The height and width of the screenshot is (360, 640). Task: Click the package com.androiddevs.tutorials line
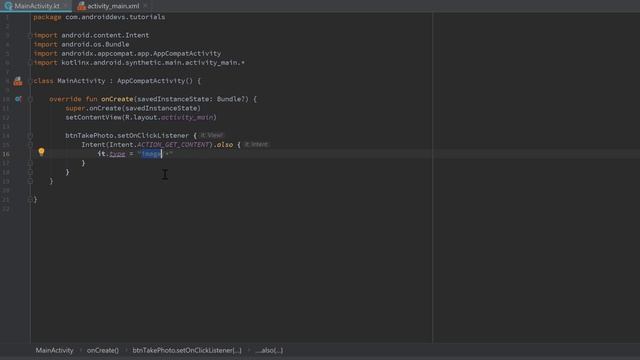[x=99, y=17]
